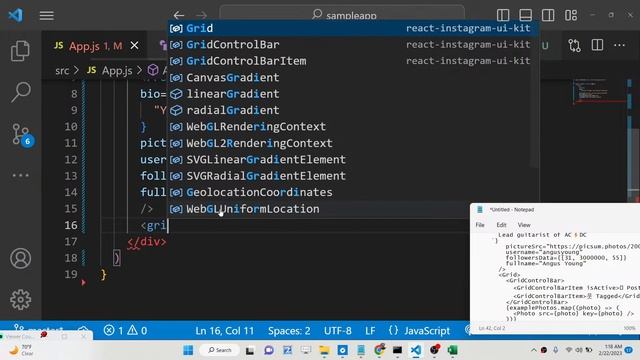Open Customize Layout icon
Image resolution: width=640 pixels, height=360 pixels.
click(x=571, y=16)
